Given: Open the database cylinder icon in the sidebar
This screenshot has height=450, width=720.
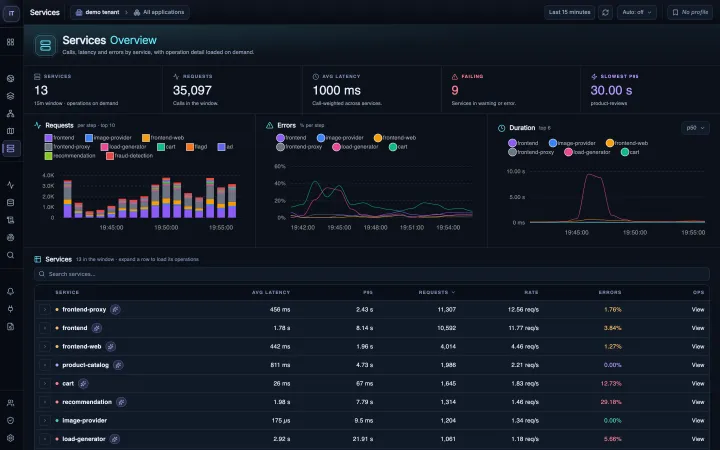Looking at the screenshot, I should click(x=11, y=202).
